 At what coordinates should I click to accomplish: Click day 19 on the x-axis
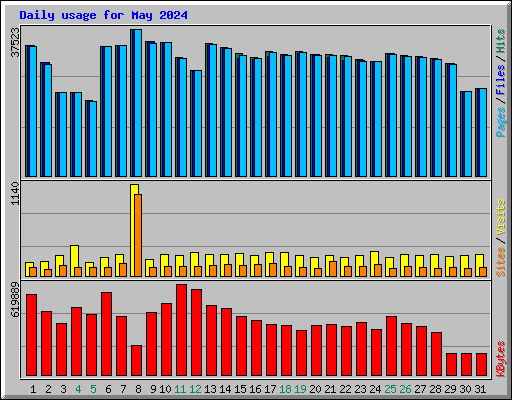coord(300,389)
